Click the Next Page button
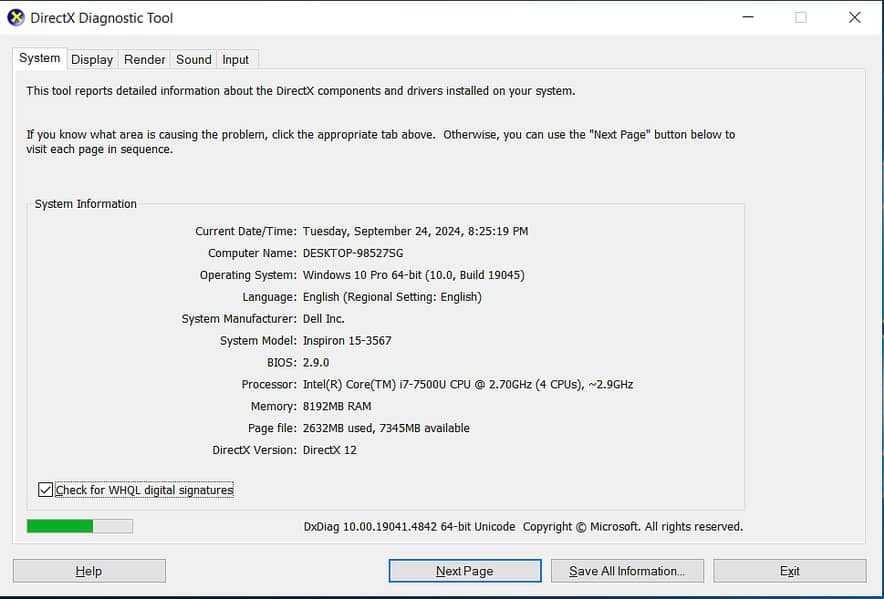884x599 pixels. point(465,571)
